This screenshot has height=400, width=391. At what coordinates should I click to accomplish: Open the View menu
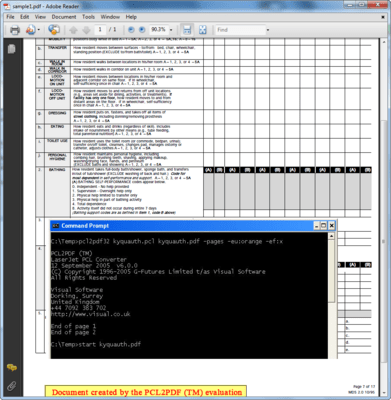[40, 17]
